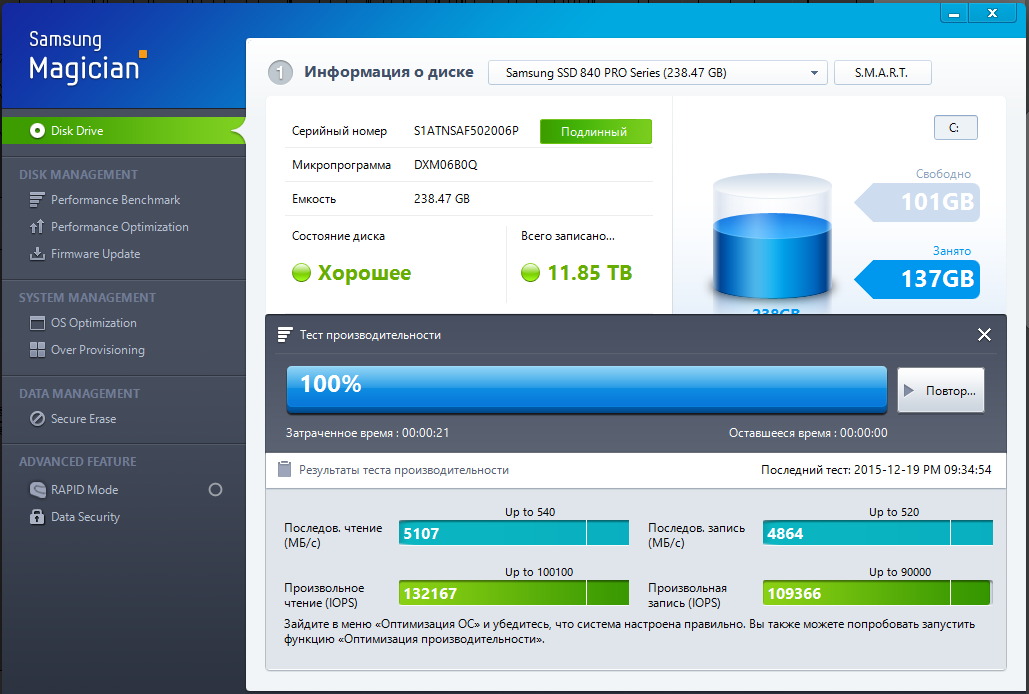1029x694 pixels.
Task: Click the sequential write 4864 bar
Action: click(x=877, y=533)
